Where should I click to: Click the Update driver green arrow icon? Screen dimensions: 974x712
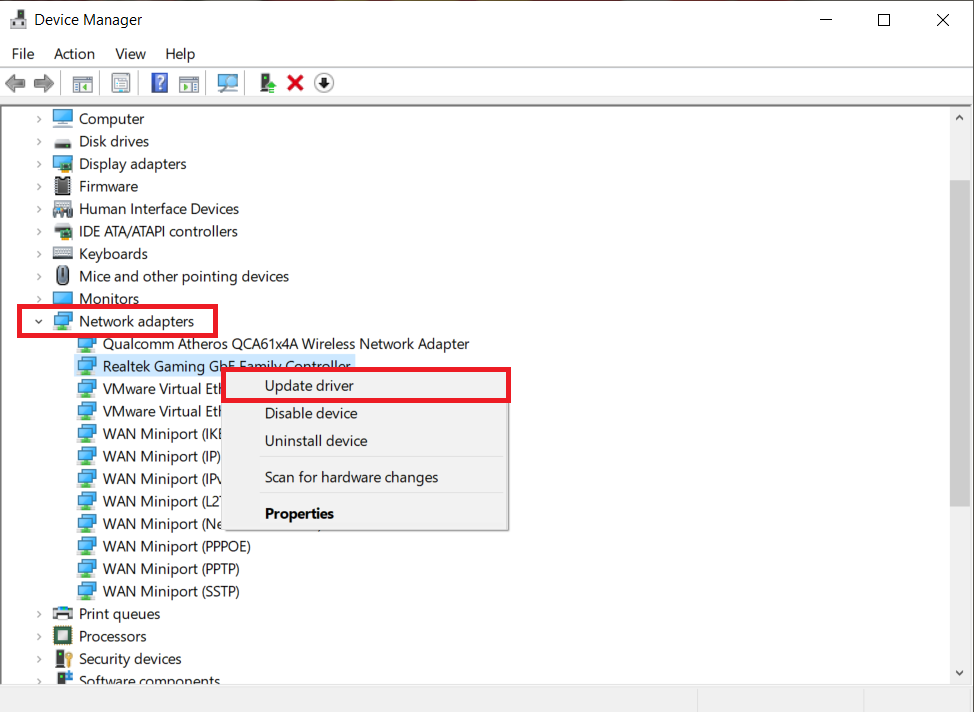click(268, 83)
